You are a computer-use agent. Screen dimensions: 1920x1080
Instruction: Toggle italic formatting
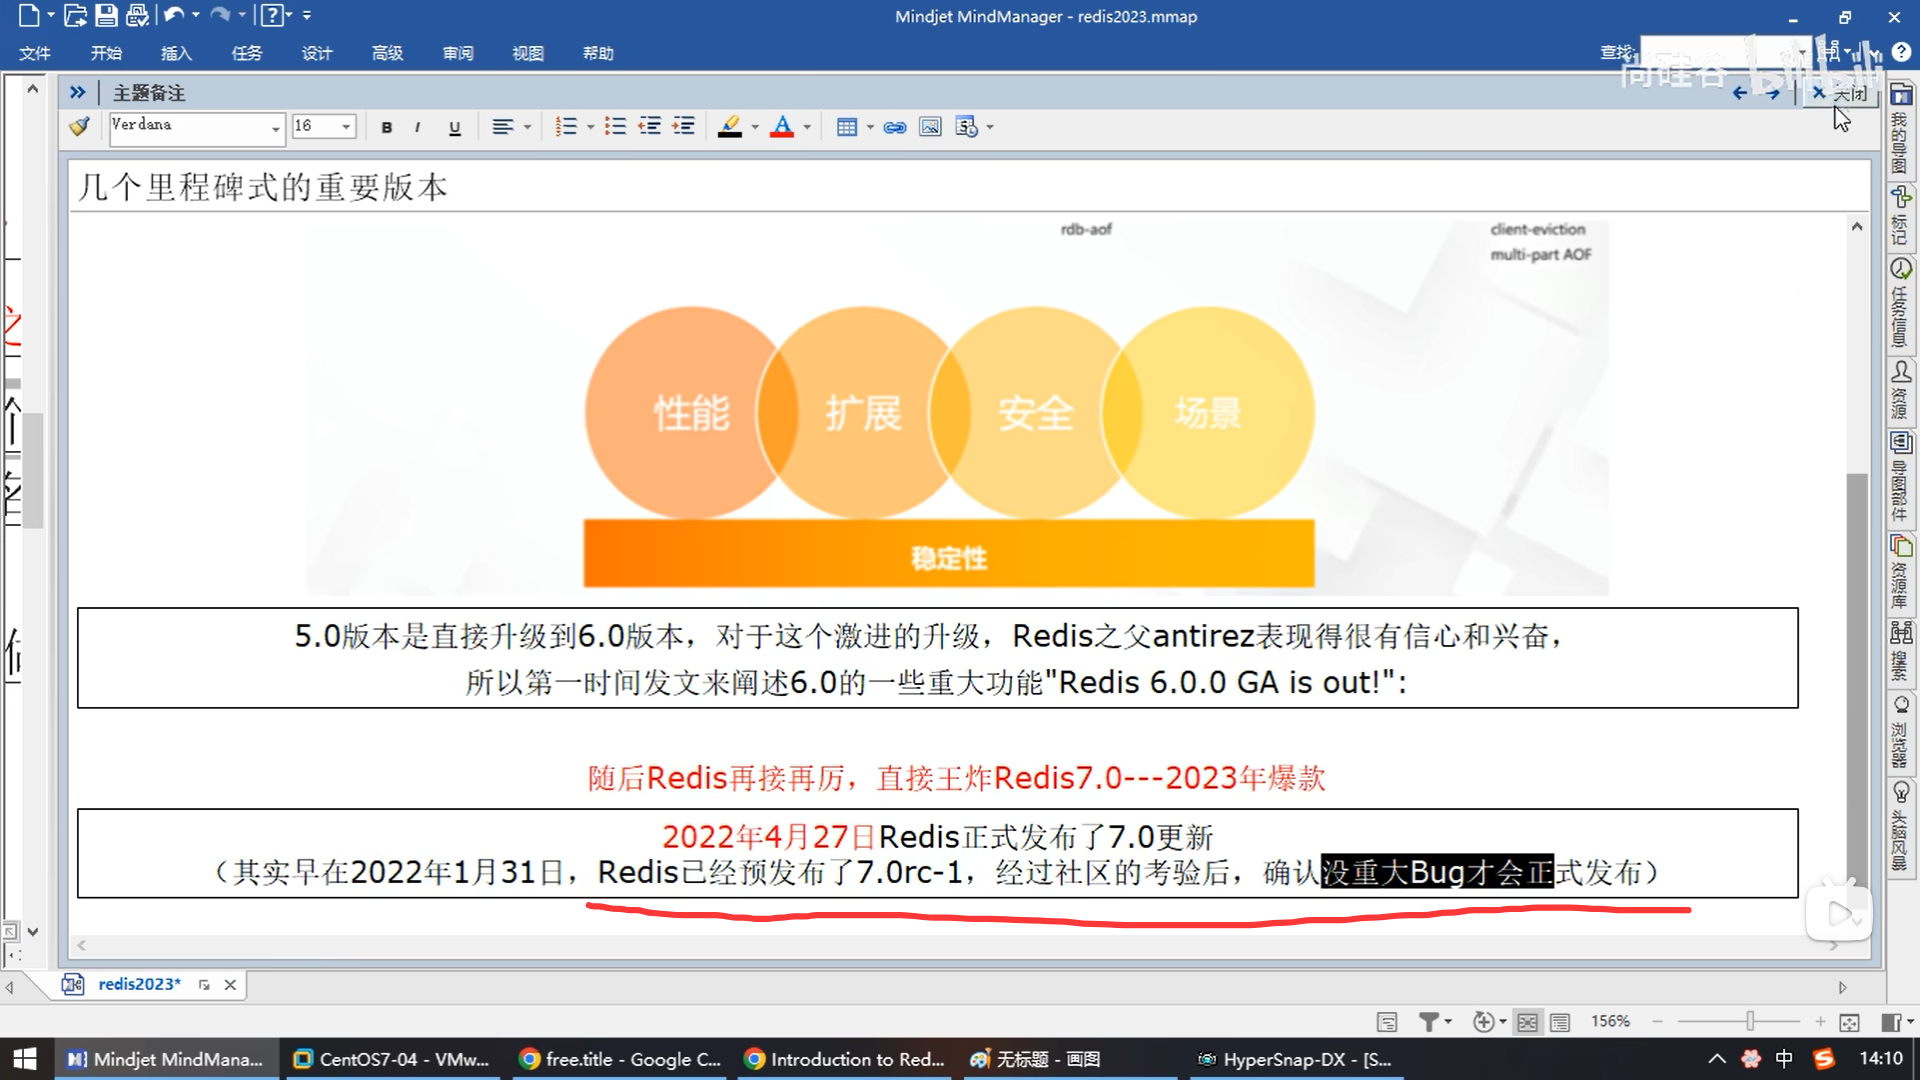coord(417,127)
